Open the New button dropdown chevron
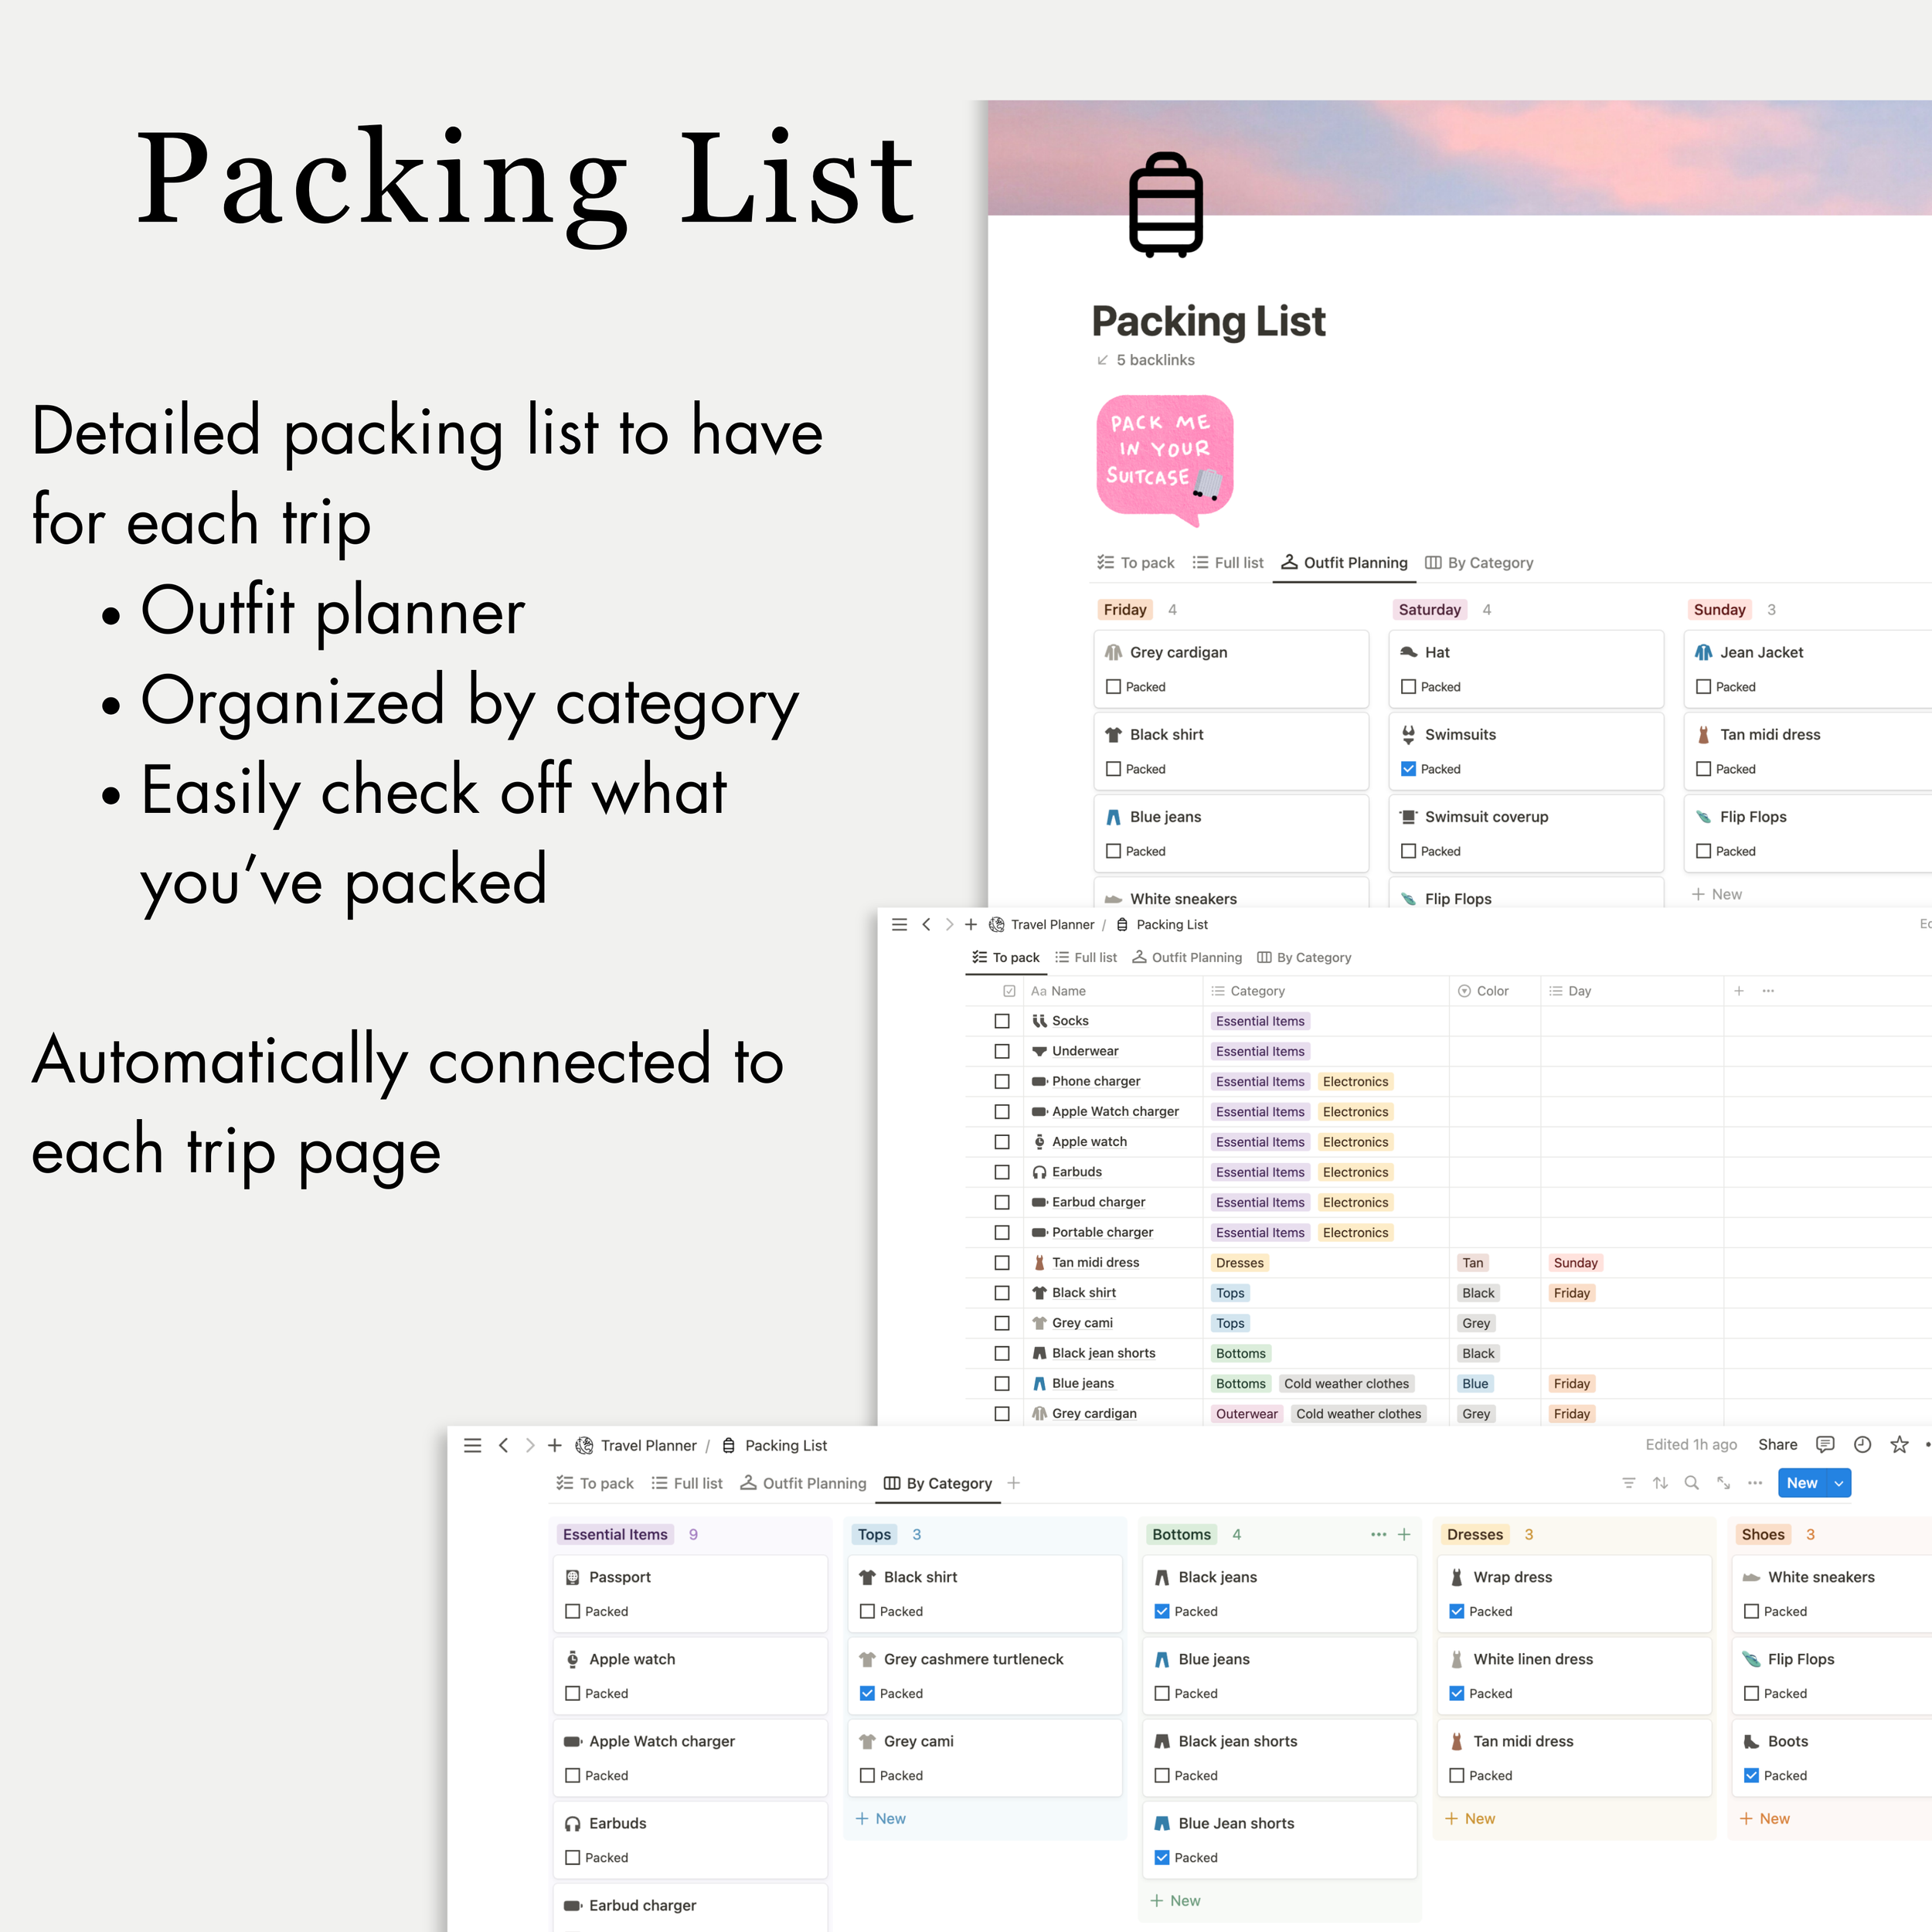This screenshot has height=1932, width=1932. (1838, 1482)
